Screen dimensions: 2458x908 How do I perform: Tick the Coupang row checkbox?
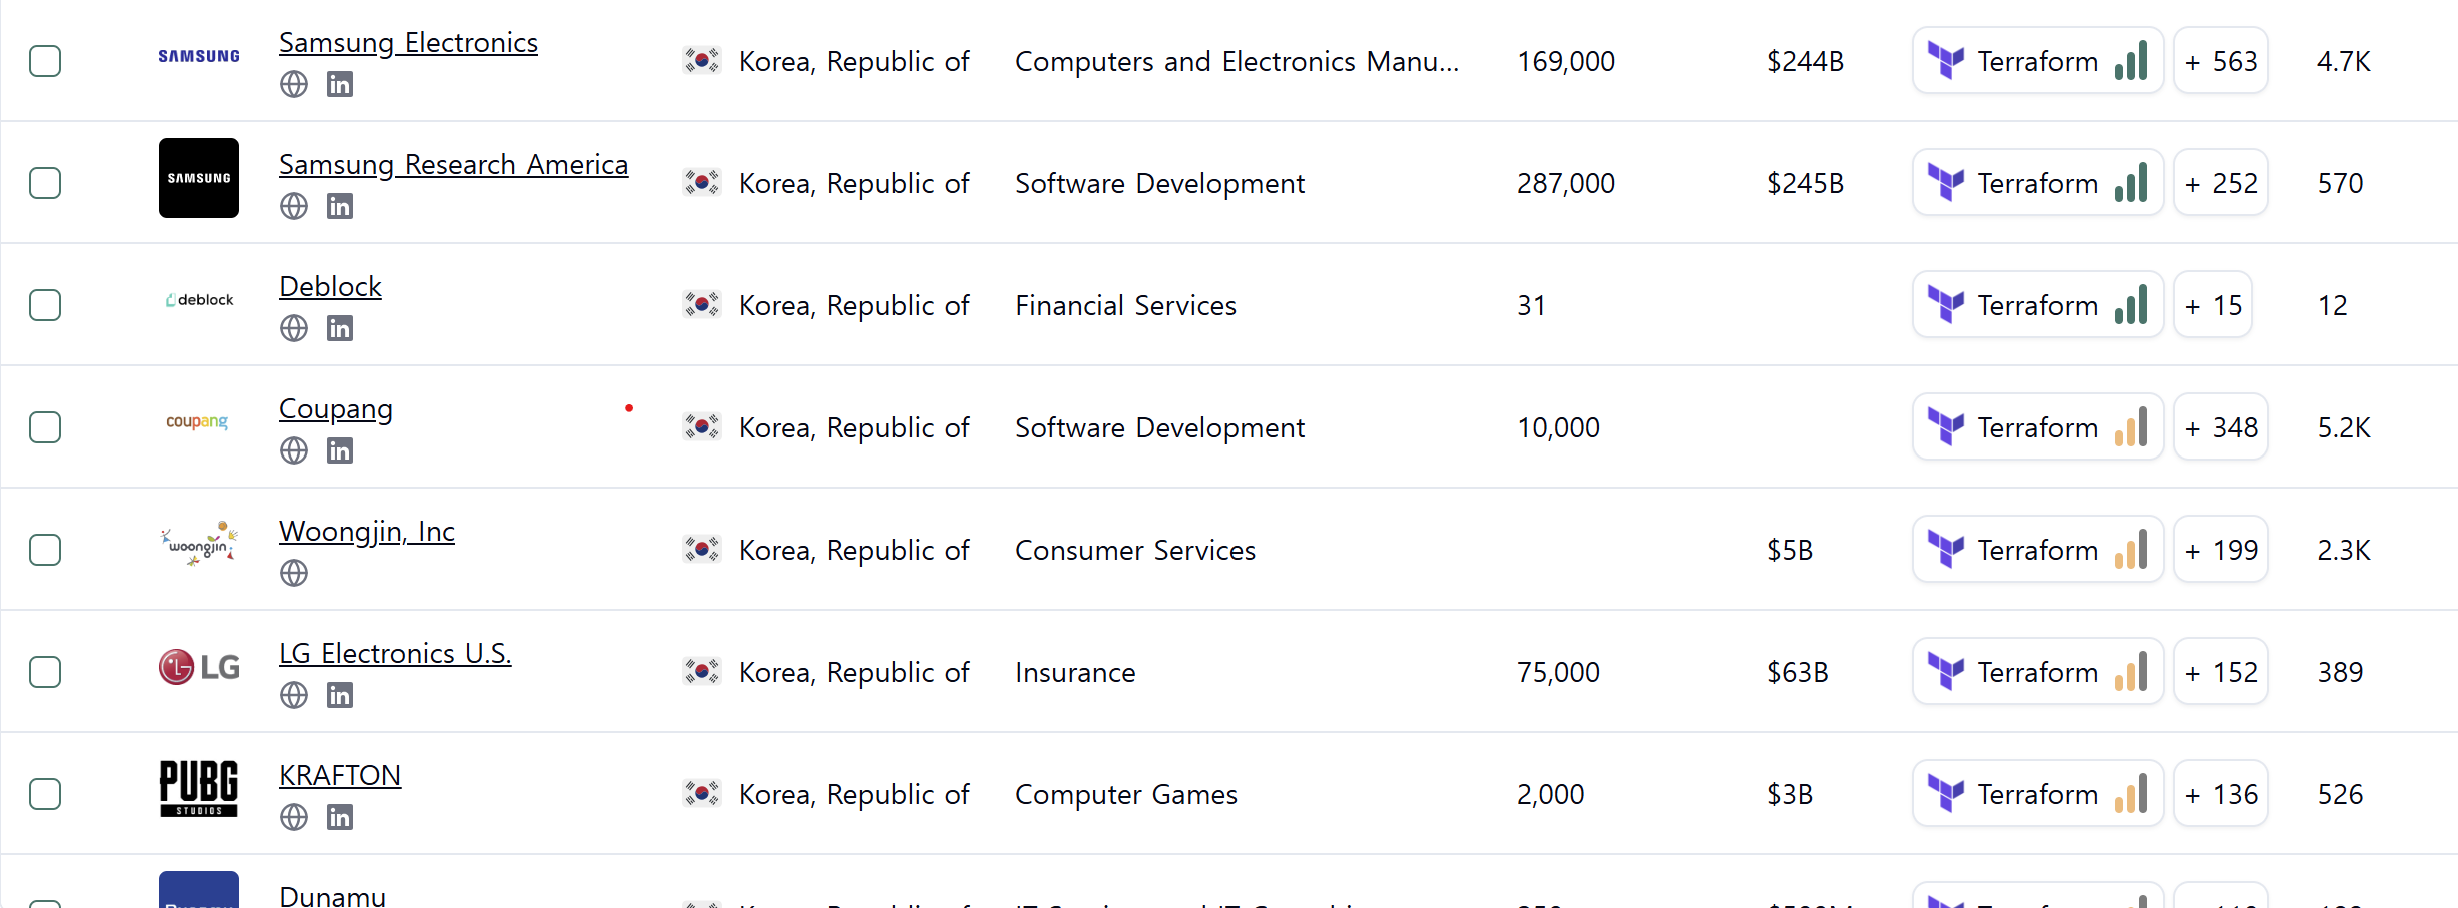(x=45, y=427)
